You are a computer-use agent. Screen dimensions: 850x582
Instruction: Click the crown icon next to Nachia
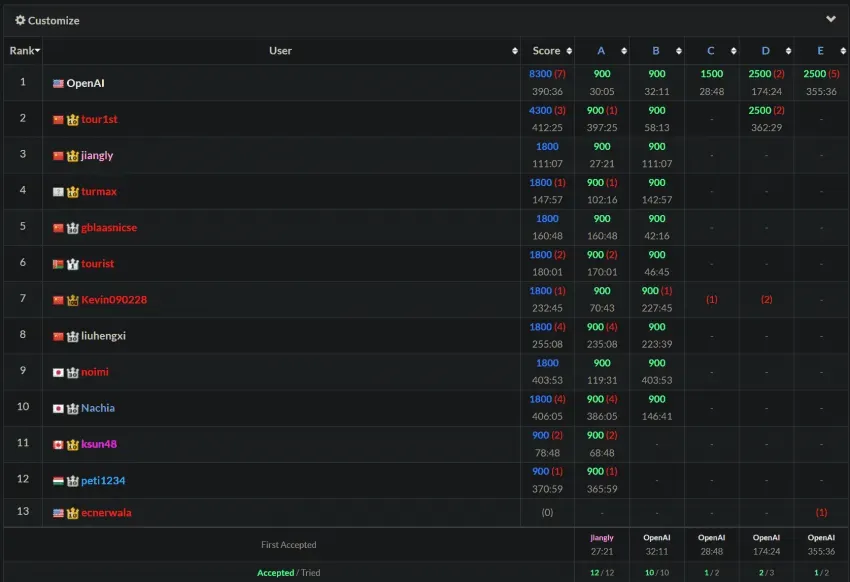pos(73,409)
